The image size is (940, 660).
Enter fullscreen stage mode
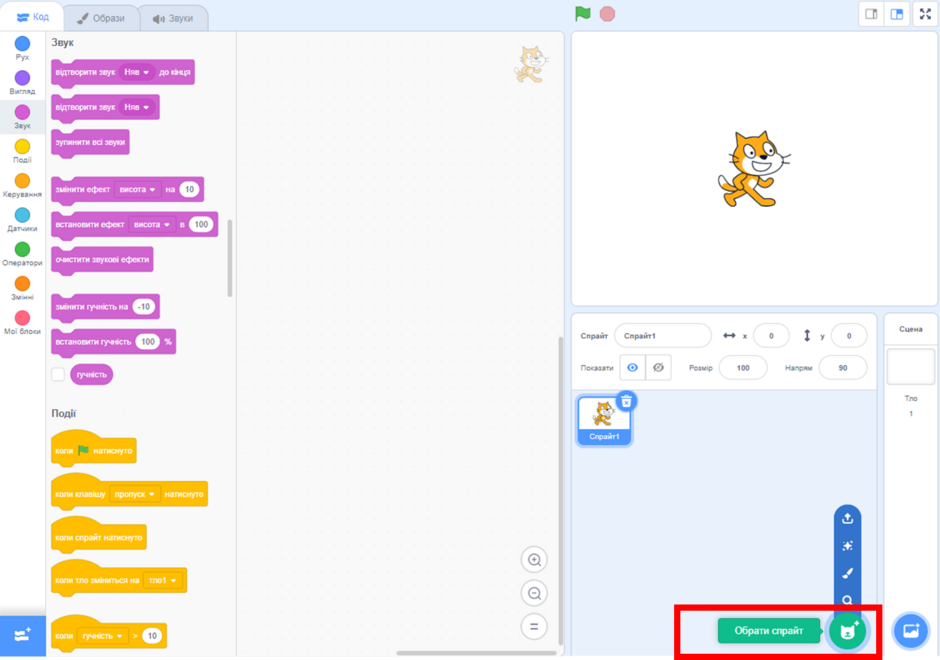925,14
